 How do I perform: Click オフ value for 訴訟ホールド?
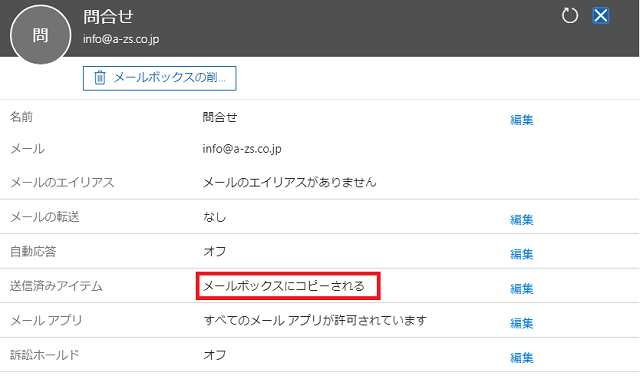tap(215, 355)
